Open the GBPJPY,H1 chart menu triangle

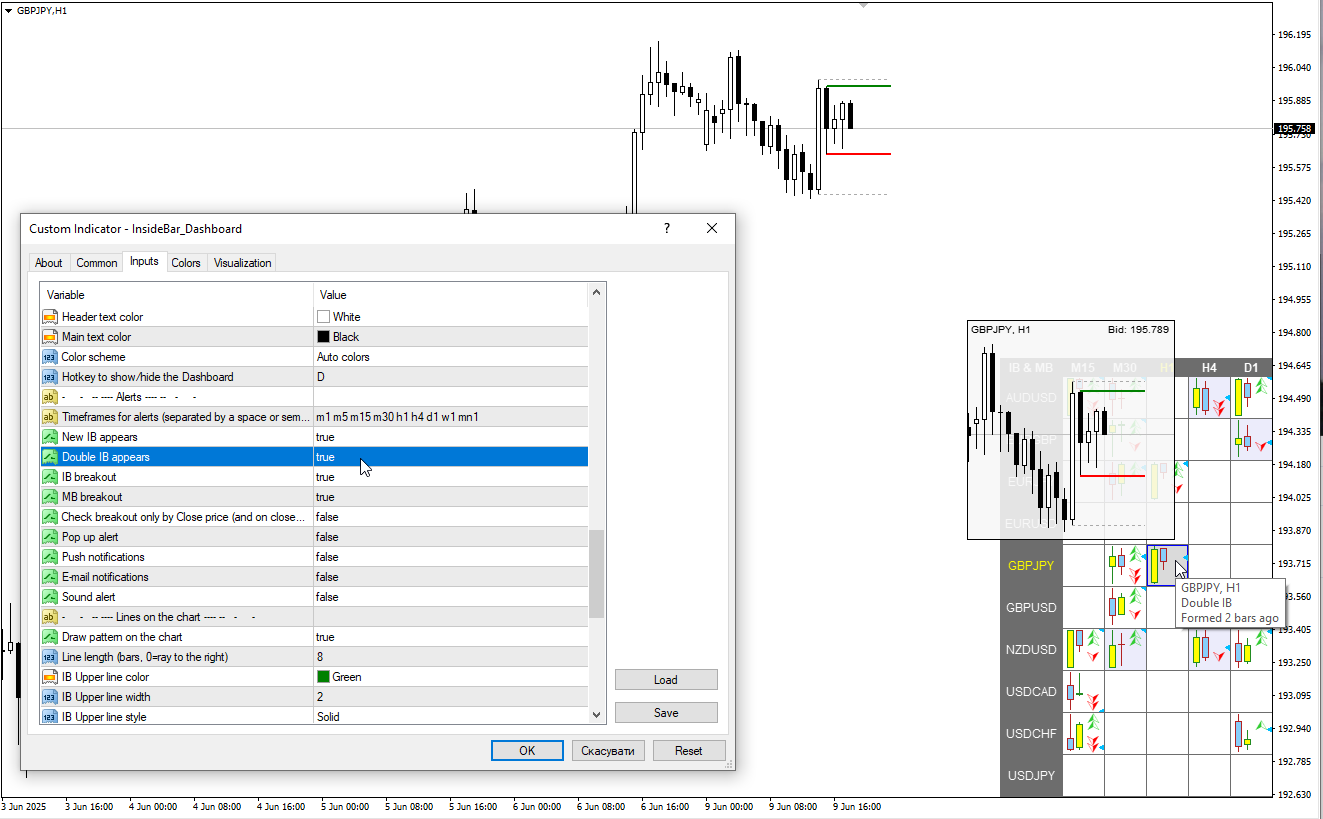[9, 10]
